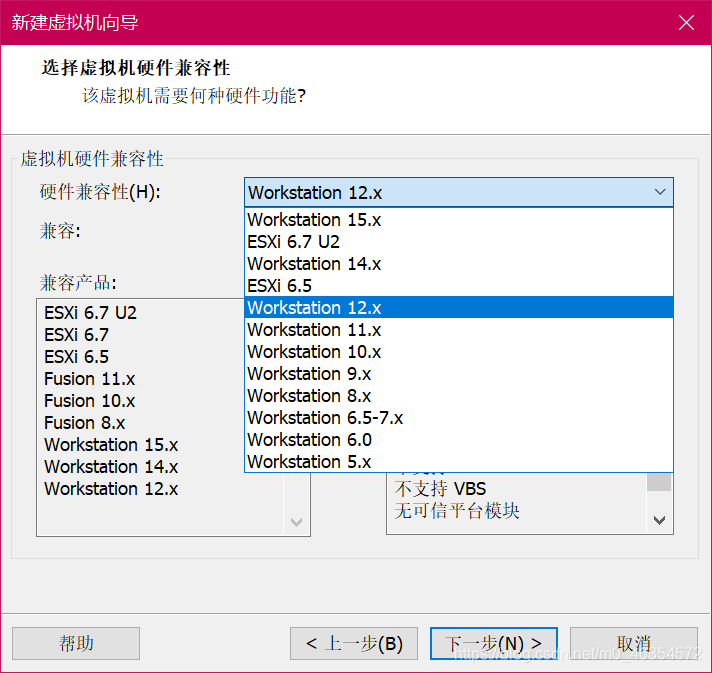Click 不支持 VBS limitation entry
Viewport: 712px width, 673px height.
440,489
